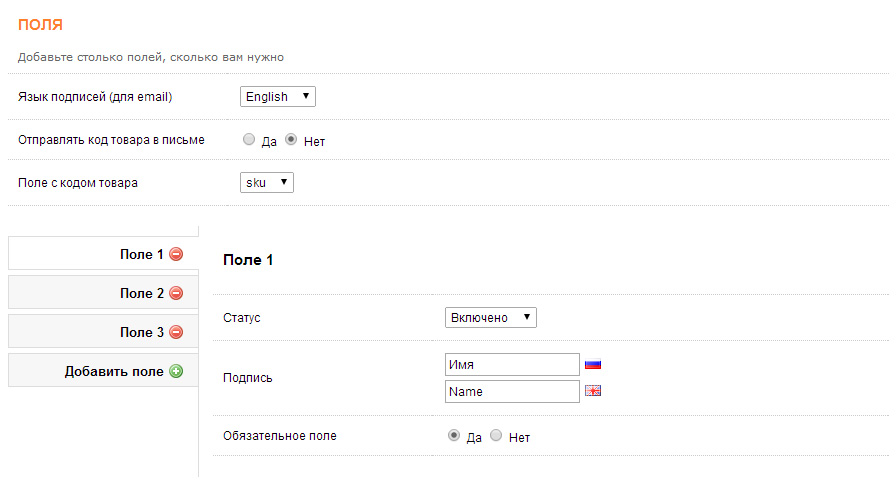Click the Russian flag icon beside Имя

point(593,365)
